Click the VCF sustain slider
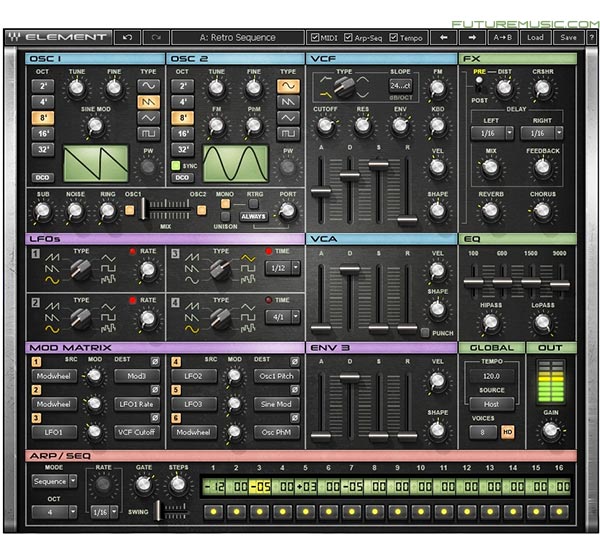The image size is (600, 560). click(x=378, y=165)
